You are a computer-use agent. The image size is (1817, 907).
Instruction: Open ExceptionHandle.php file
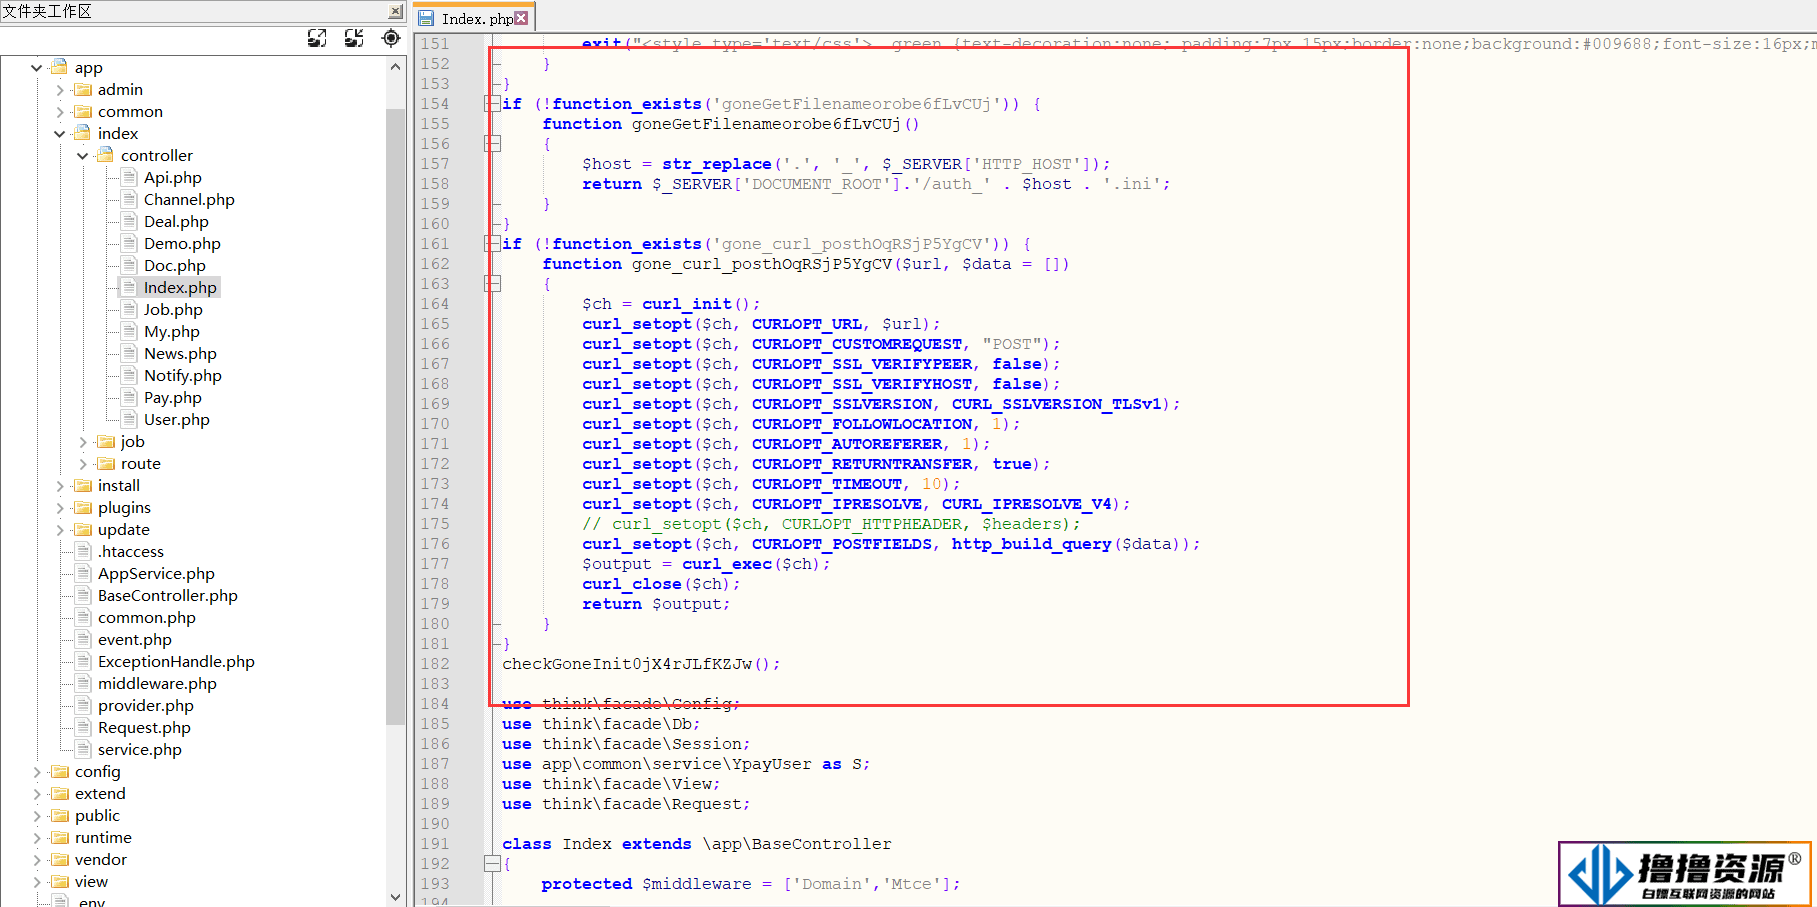(176, 662)
